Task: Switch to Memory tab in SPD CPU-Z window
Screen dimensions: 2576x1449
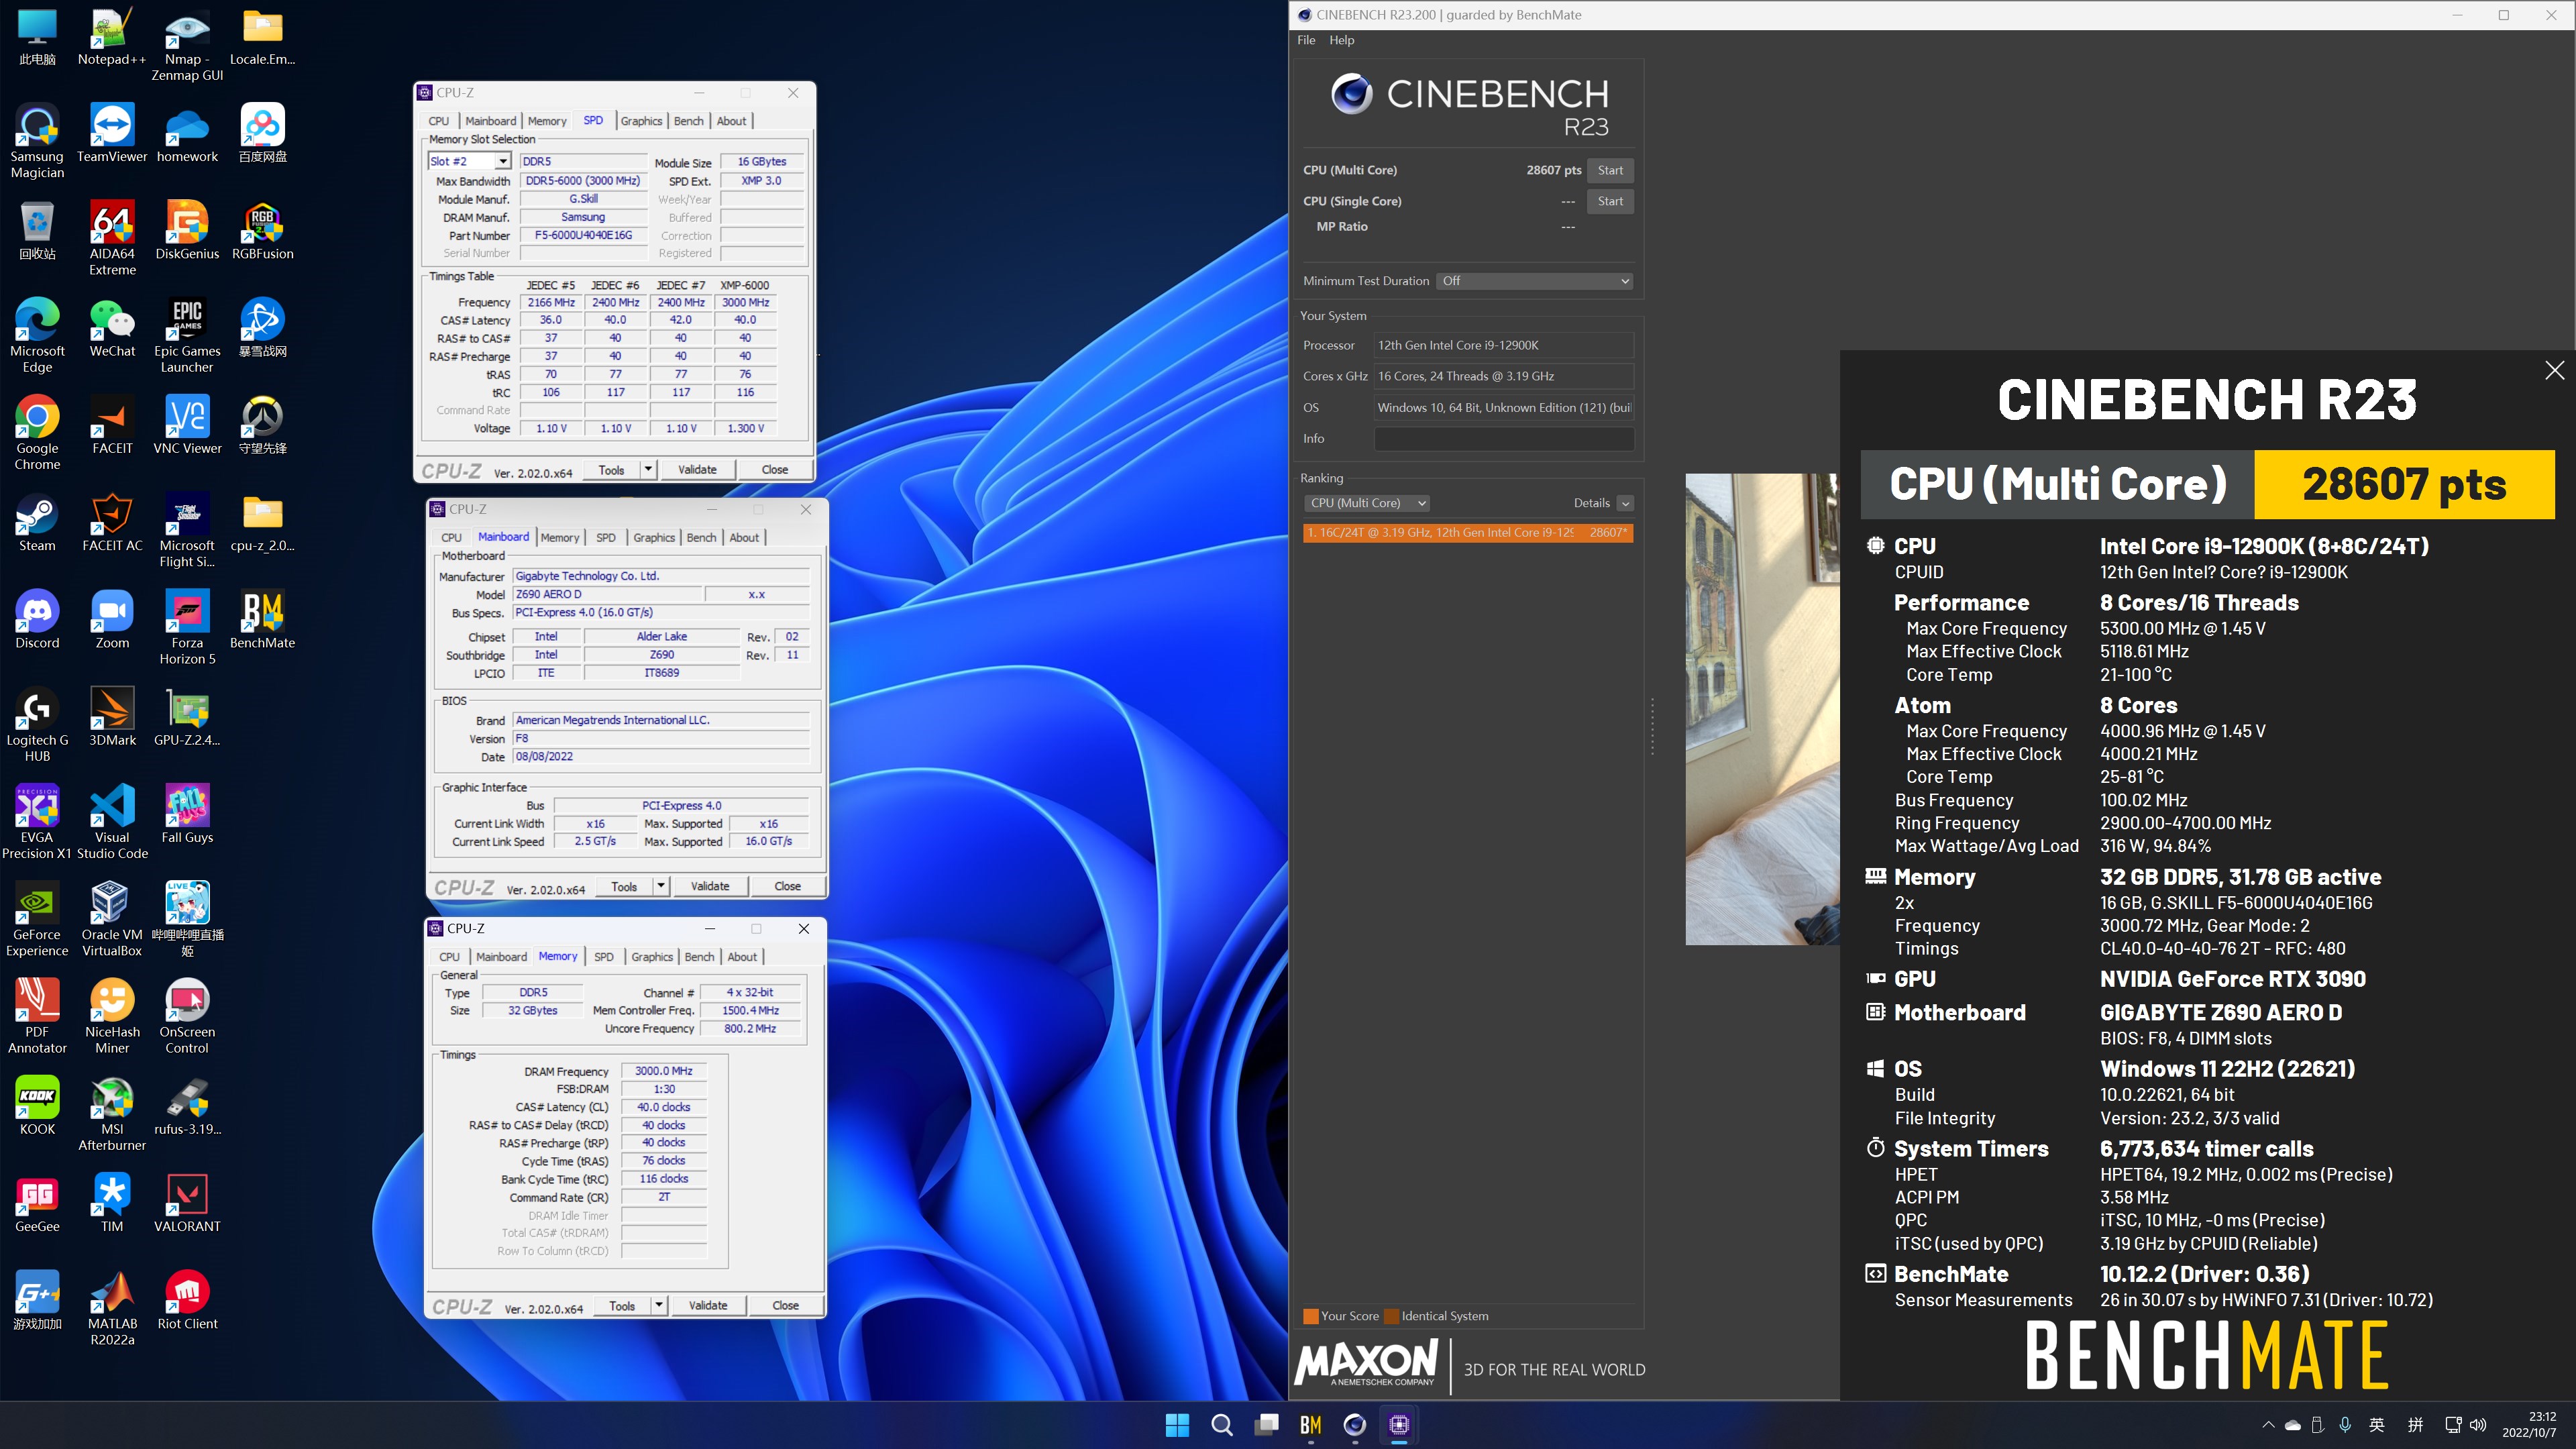Action: tap(547, 121)
